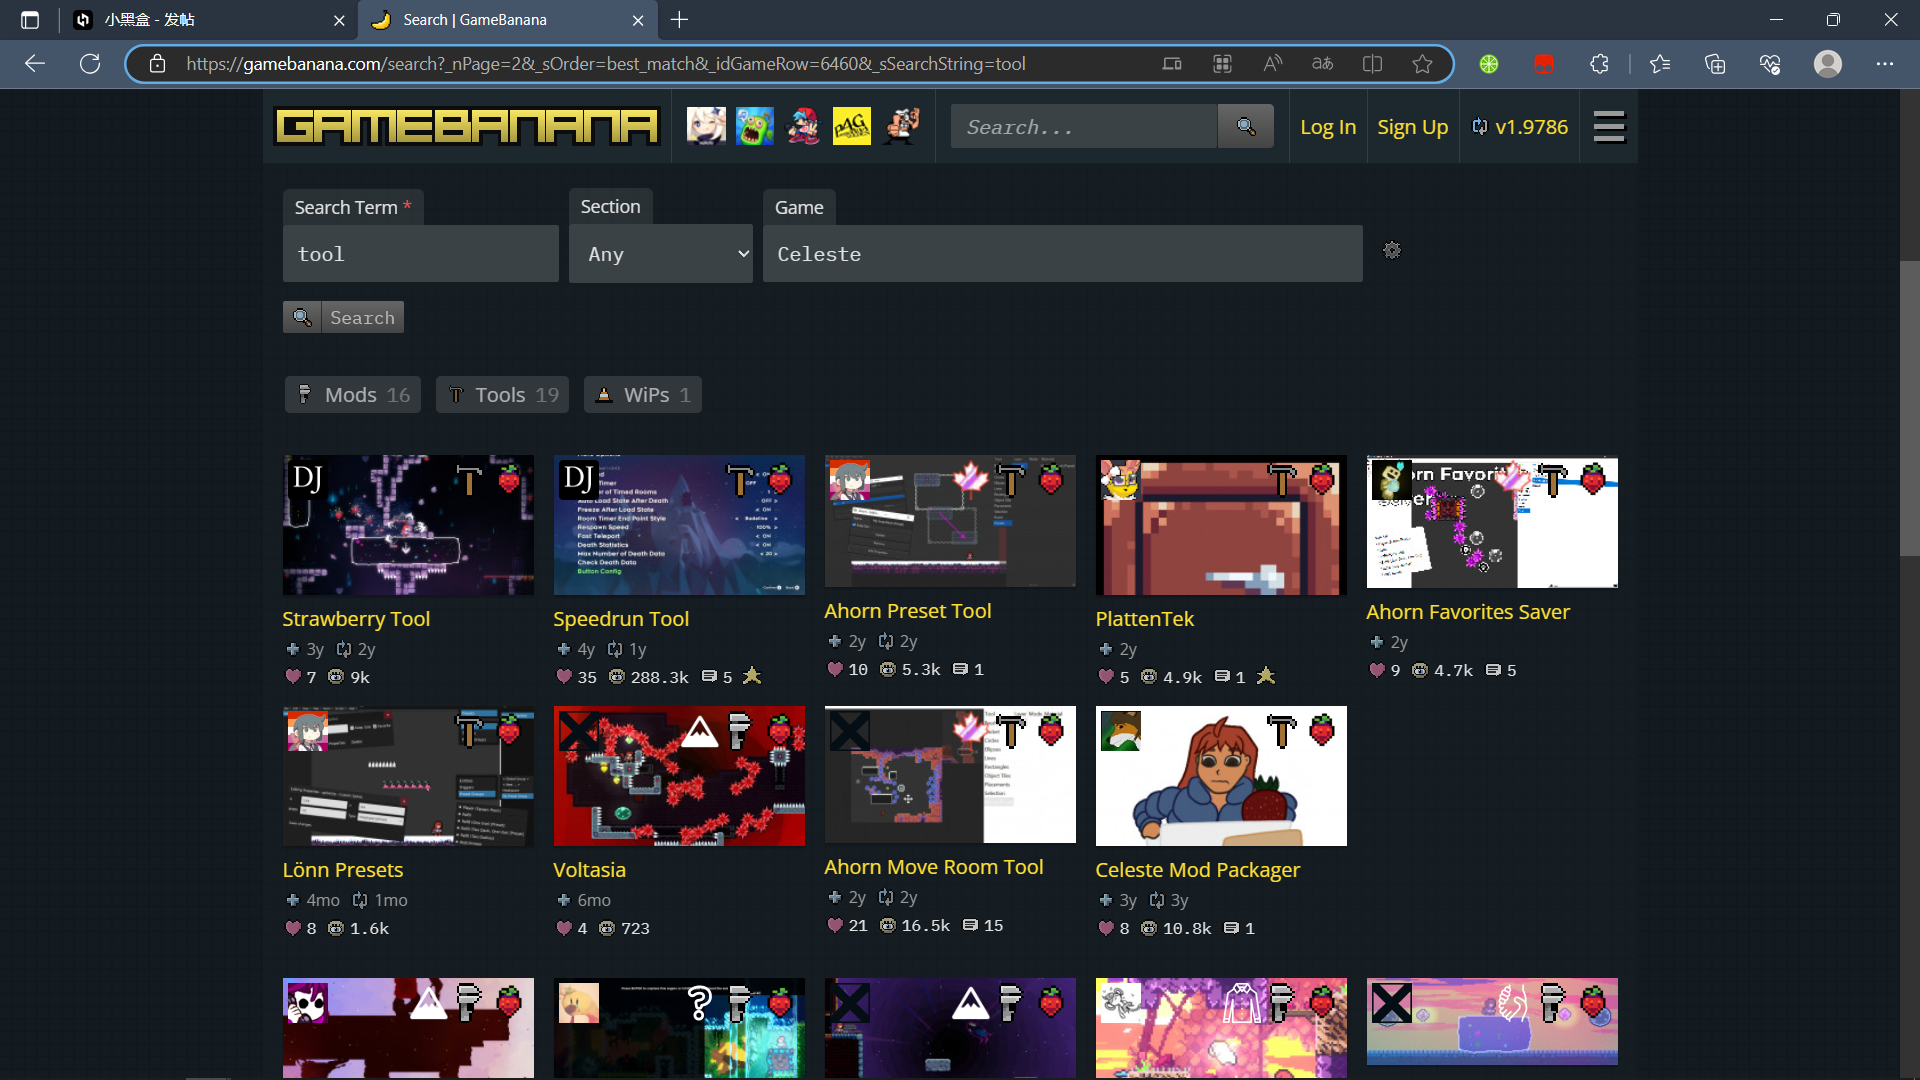The height and width of the screenshot is (1080, 1920).
Task: Click browser back arrow
Action: coord(35,64)
